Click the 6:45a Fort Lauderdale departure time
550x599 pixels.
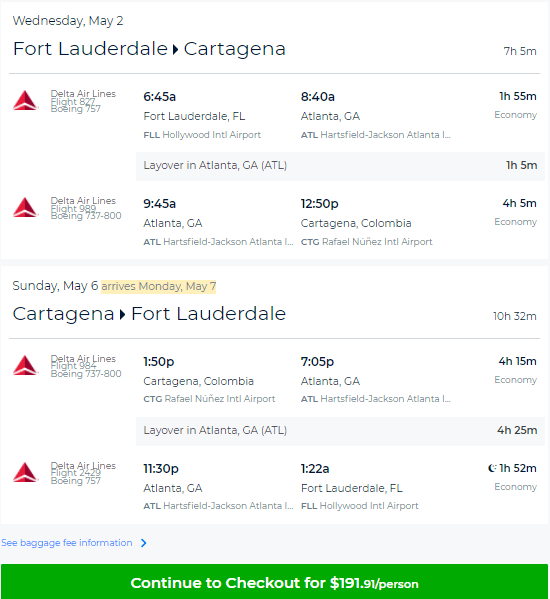pyautogui.click(x=160, y=97)
